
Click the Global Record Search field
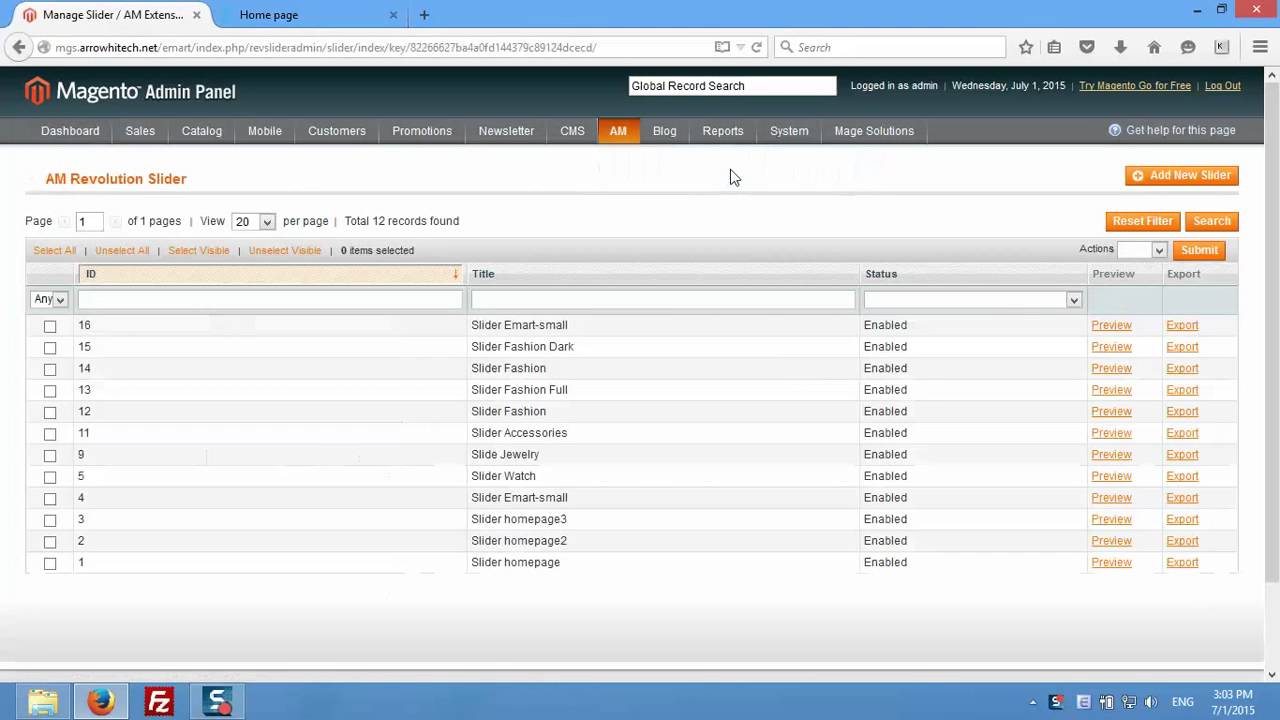click(732, 86)
